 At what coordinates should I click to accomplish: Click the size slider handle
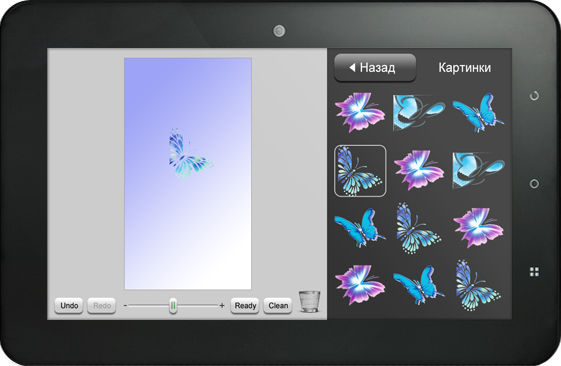pos(173,306)
